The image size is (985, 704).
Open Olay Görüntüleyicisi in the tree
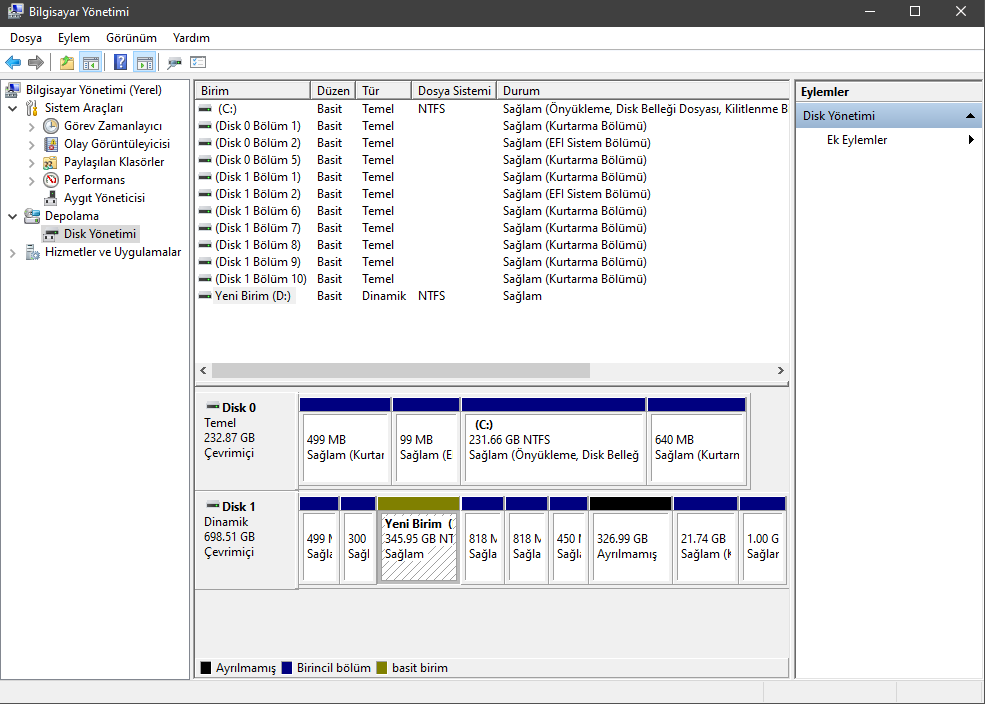[x=116, y=144]
